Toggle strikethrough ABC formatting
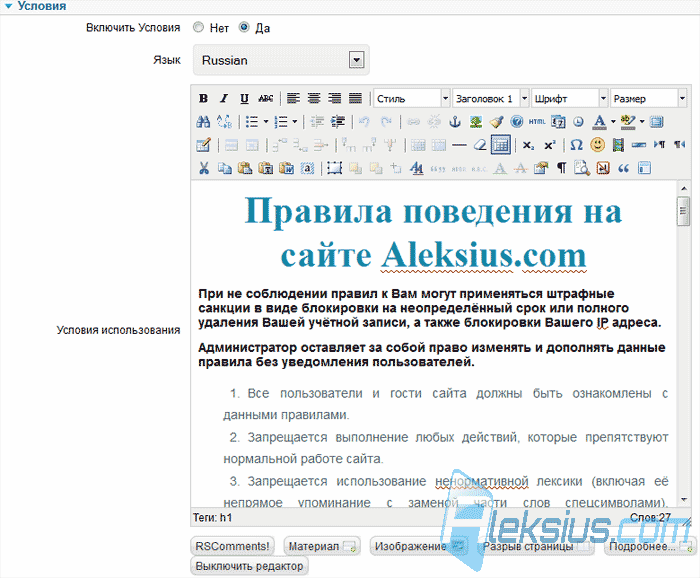Viewport: 700px width, 578px height. [x=266, y=98]
